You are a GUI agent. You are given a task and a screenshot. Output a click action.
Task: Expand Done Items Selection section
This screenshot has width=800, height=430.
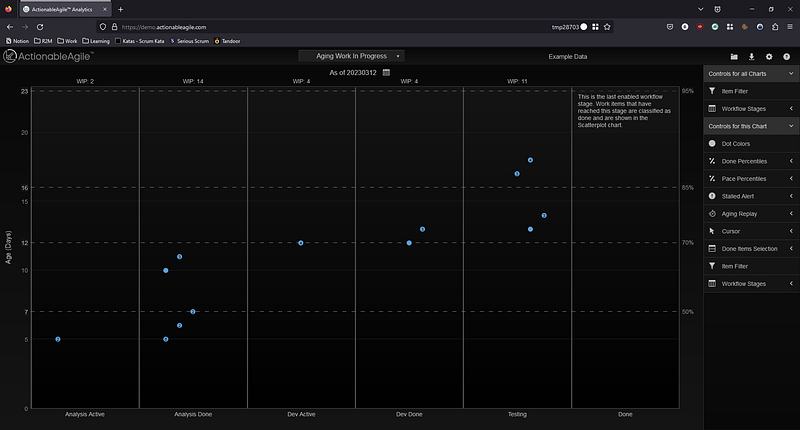tap(751, 248)
